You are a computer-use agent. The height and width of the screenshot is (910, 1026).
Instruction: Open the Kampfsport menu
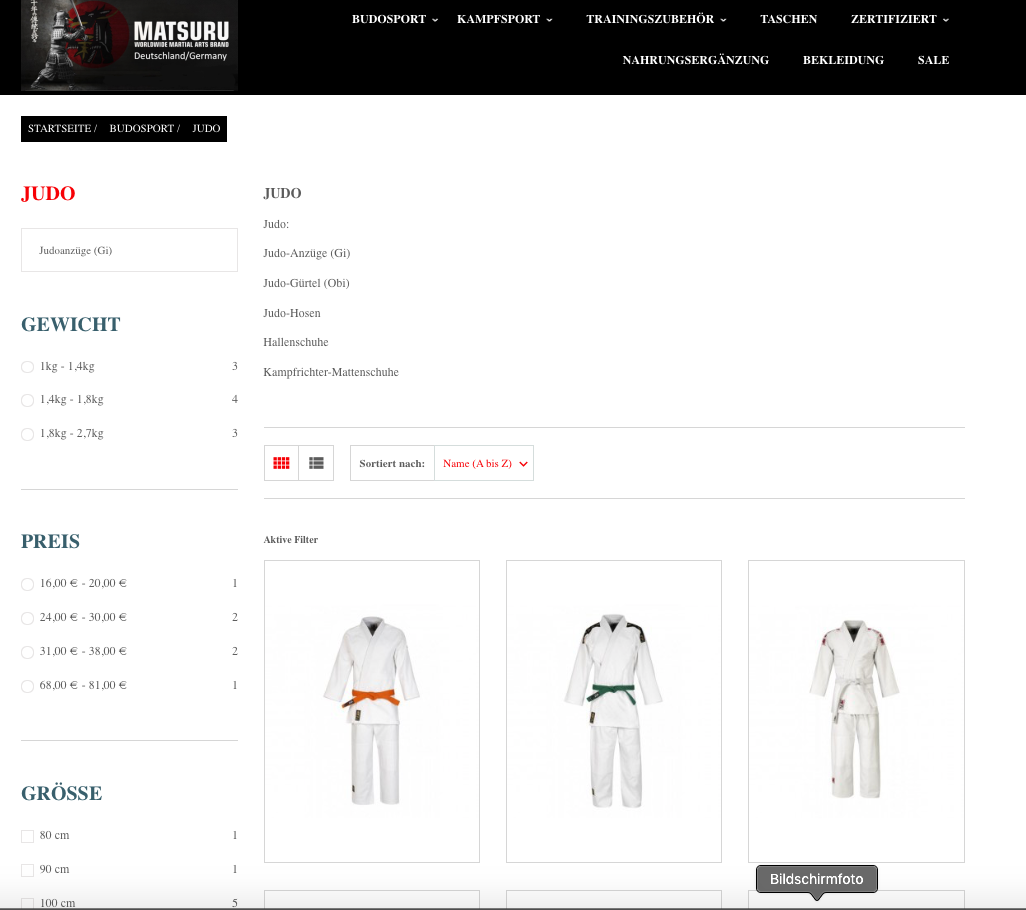(x=498, y=19)
